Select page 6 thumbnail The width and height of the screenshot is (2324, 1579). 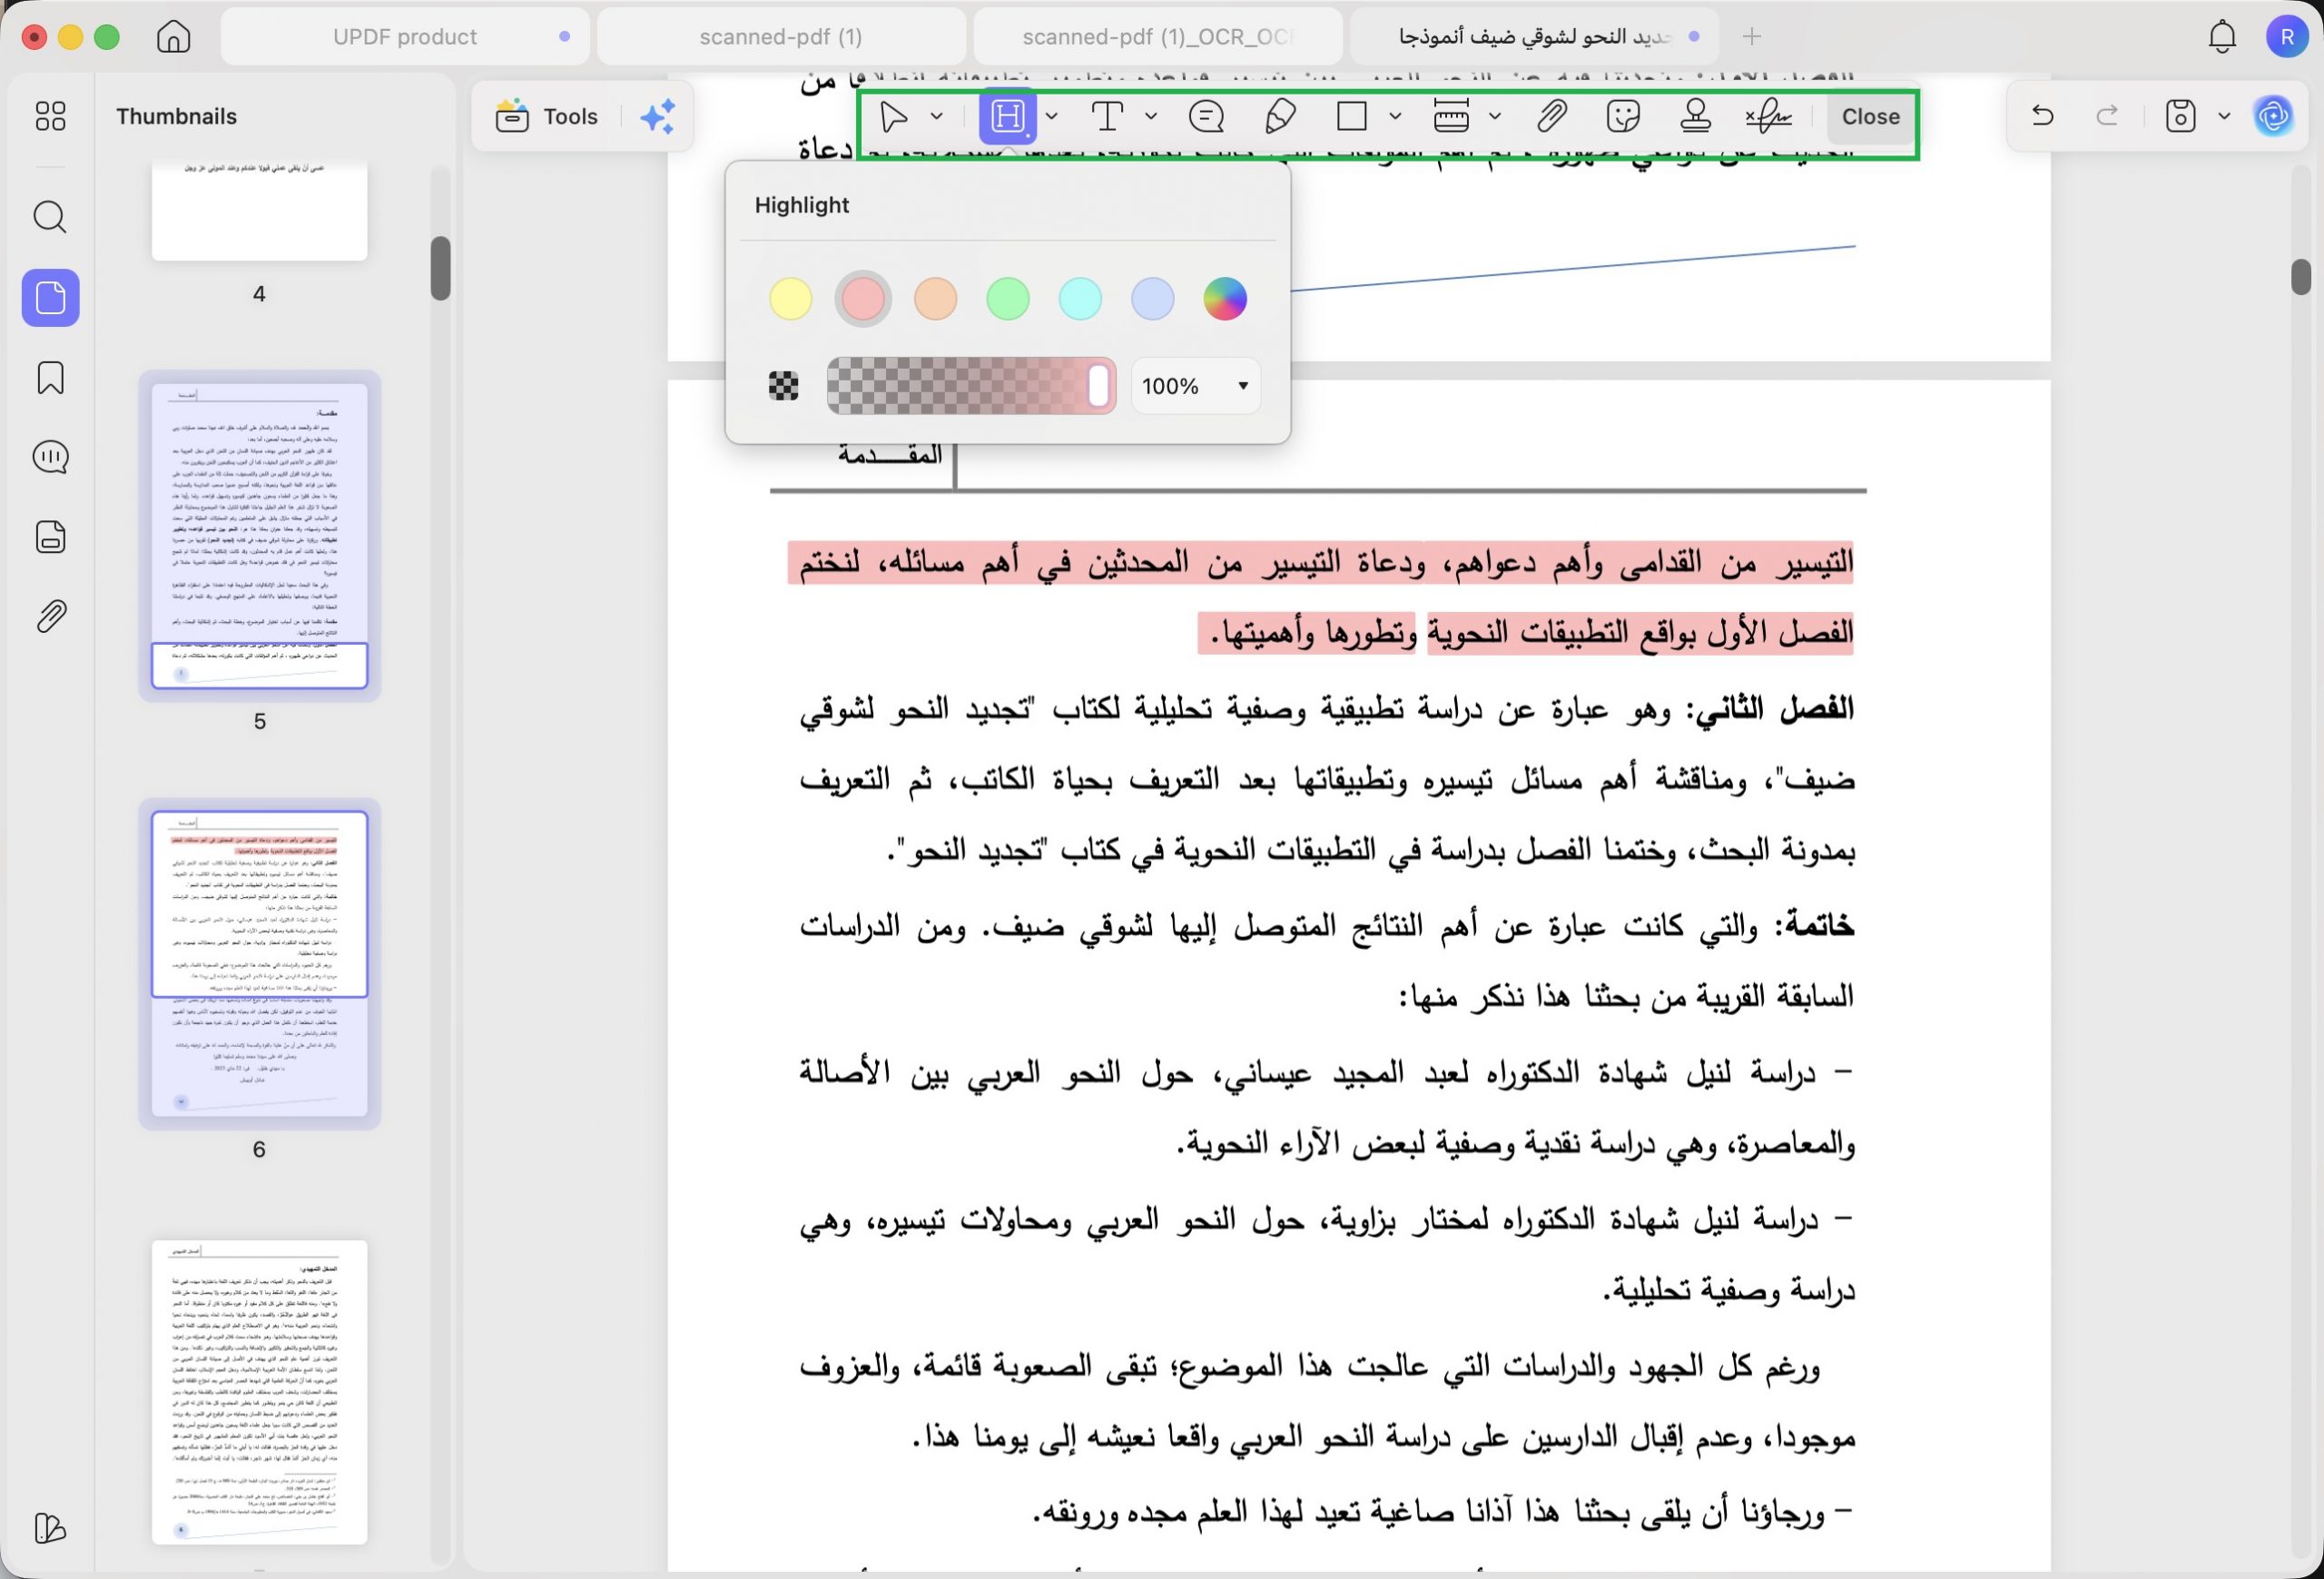click(259, 963)
